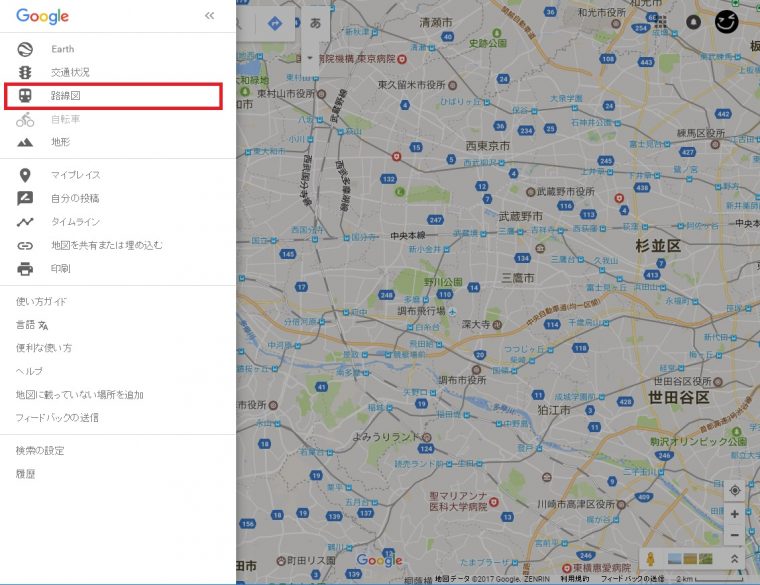Open 履歴 history link
Viewport: 760px width, 585px height.
pos(25,474)
